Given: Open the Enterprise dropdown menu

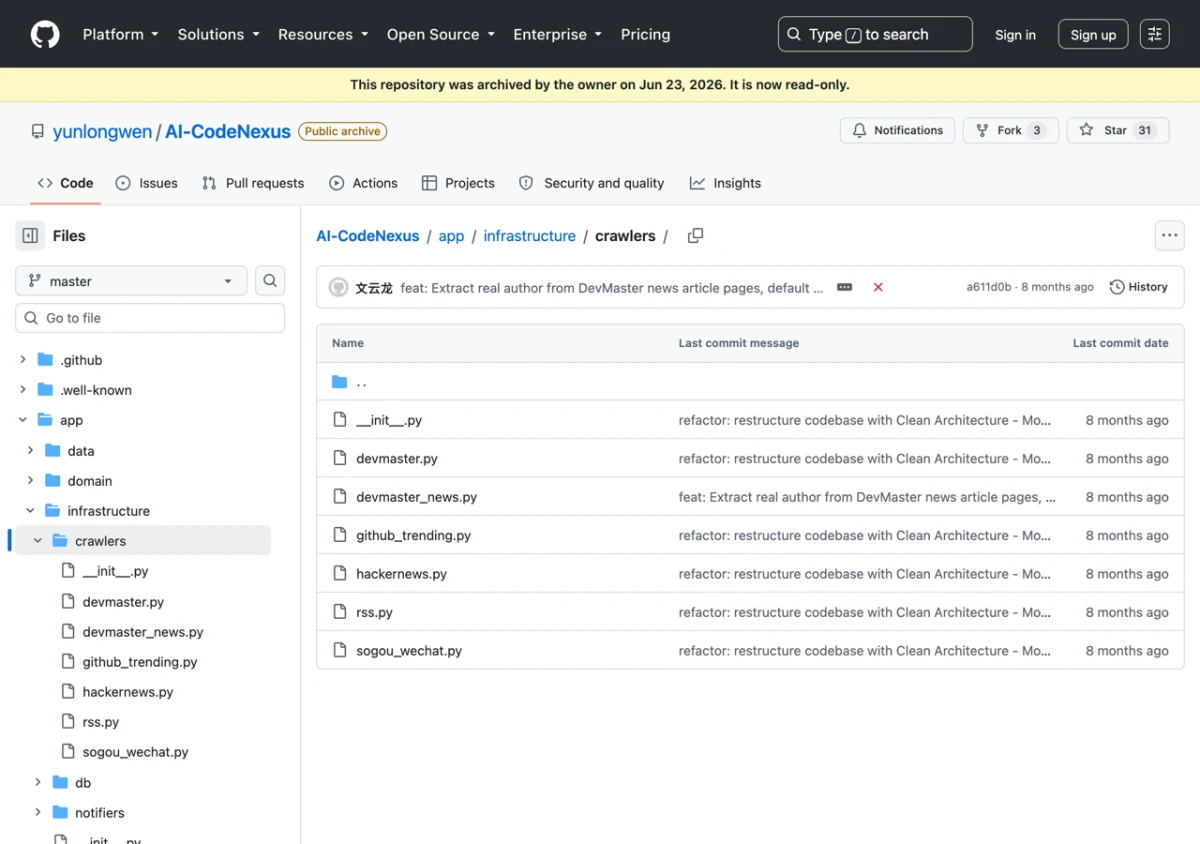Looking at the screenshot, I should (557, 34).
